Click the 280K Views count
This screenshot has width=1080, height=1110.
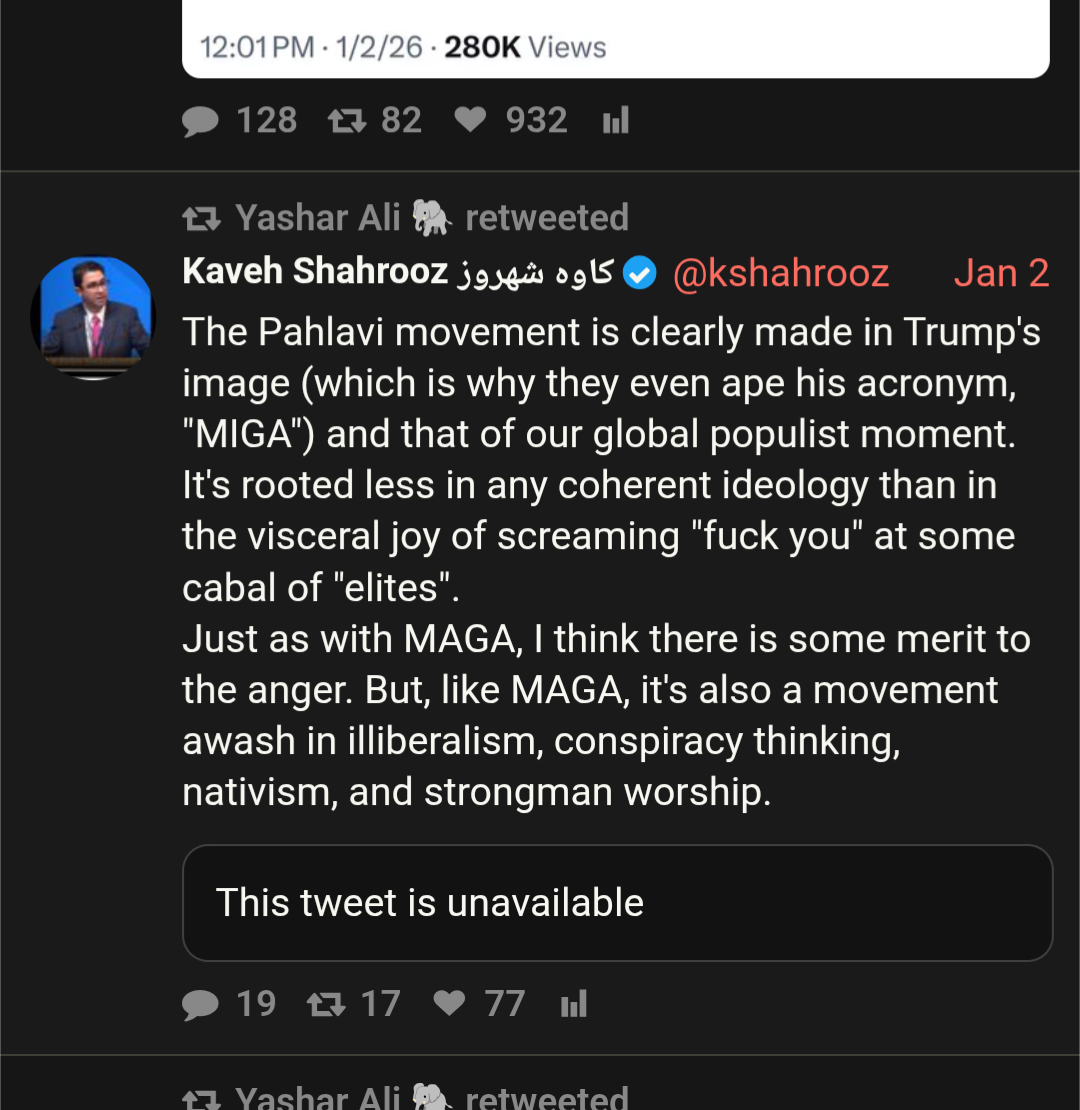pos(525,47)
